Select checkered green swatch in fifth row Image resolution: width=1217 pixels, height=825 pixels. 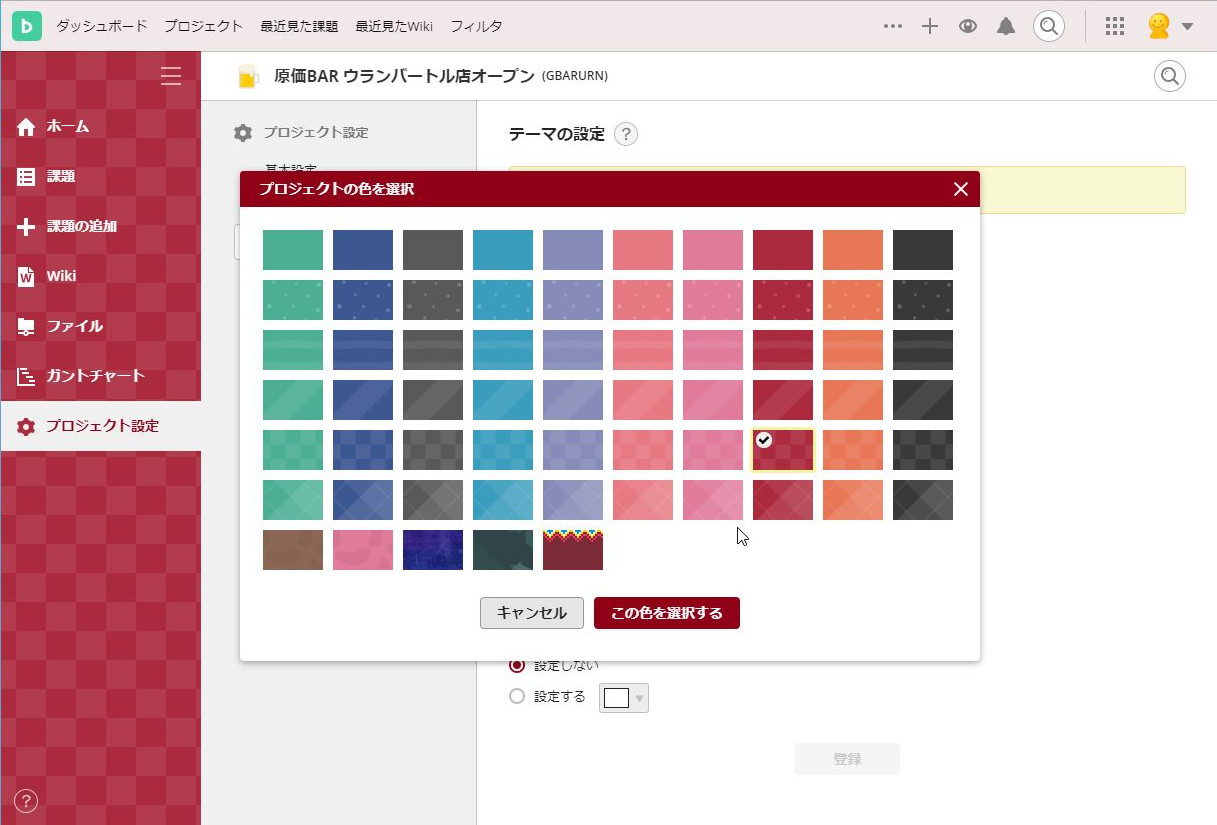point(293,450)
